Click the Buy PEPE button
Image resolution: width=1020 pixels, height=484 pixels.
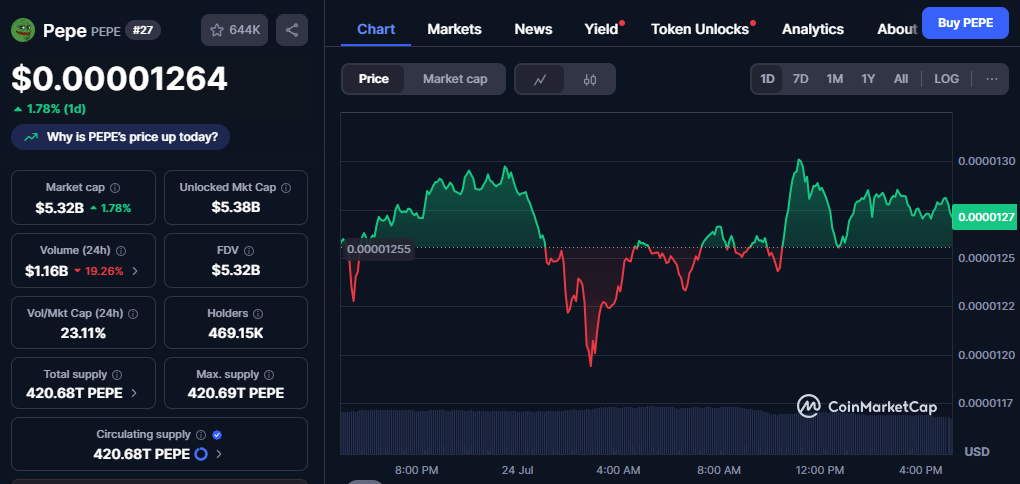[x=965, y=23]
